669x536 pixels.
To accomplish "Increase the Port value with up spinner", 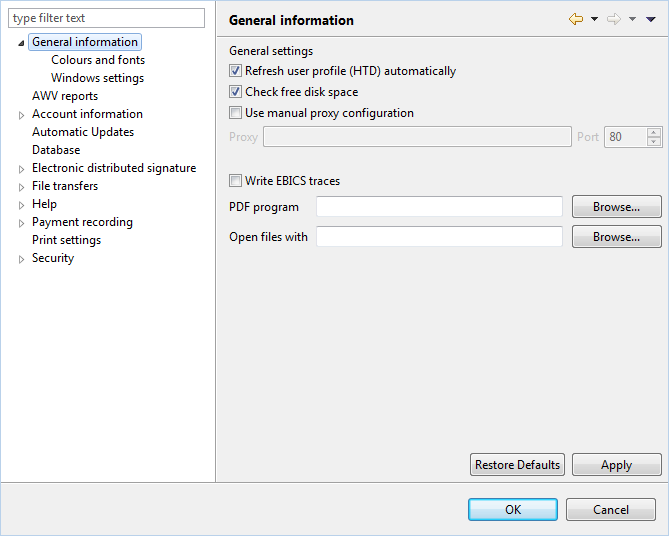I will tap(654, 132).
